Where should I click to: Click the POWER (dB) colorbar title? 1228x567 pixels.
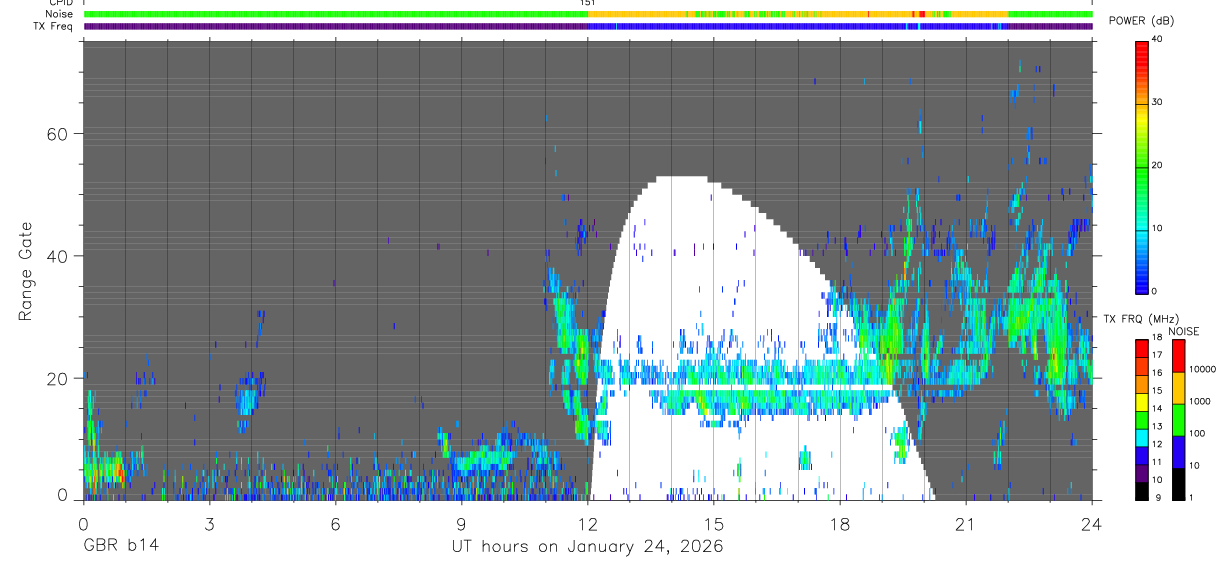point(1141,21)
